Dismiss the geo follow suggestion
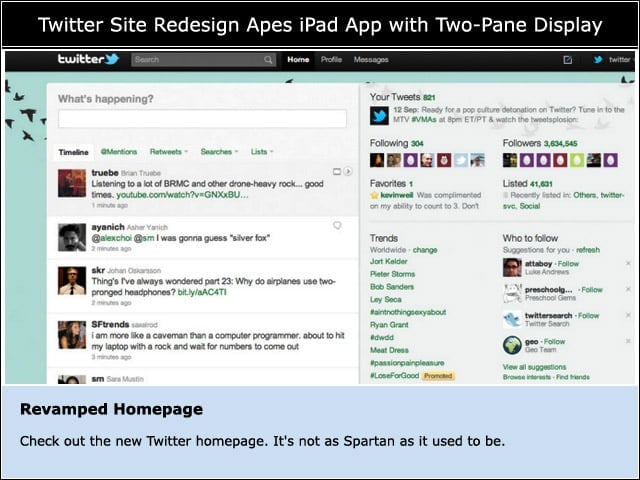The image size is (640, 480). click(628, 341)
